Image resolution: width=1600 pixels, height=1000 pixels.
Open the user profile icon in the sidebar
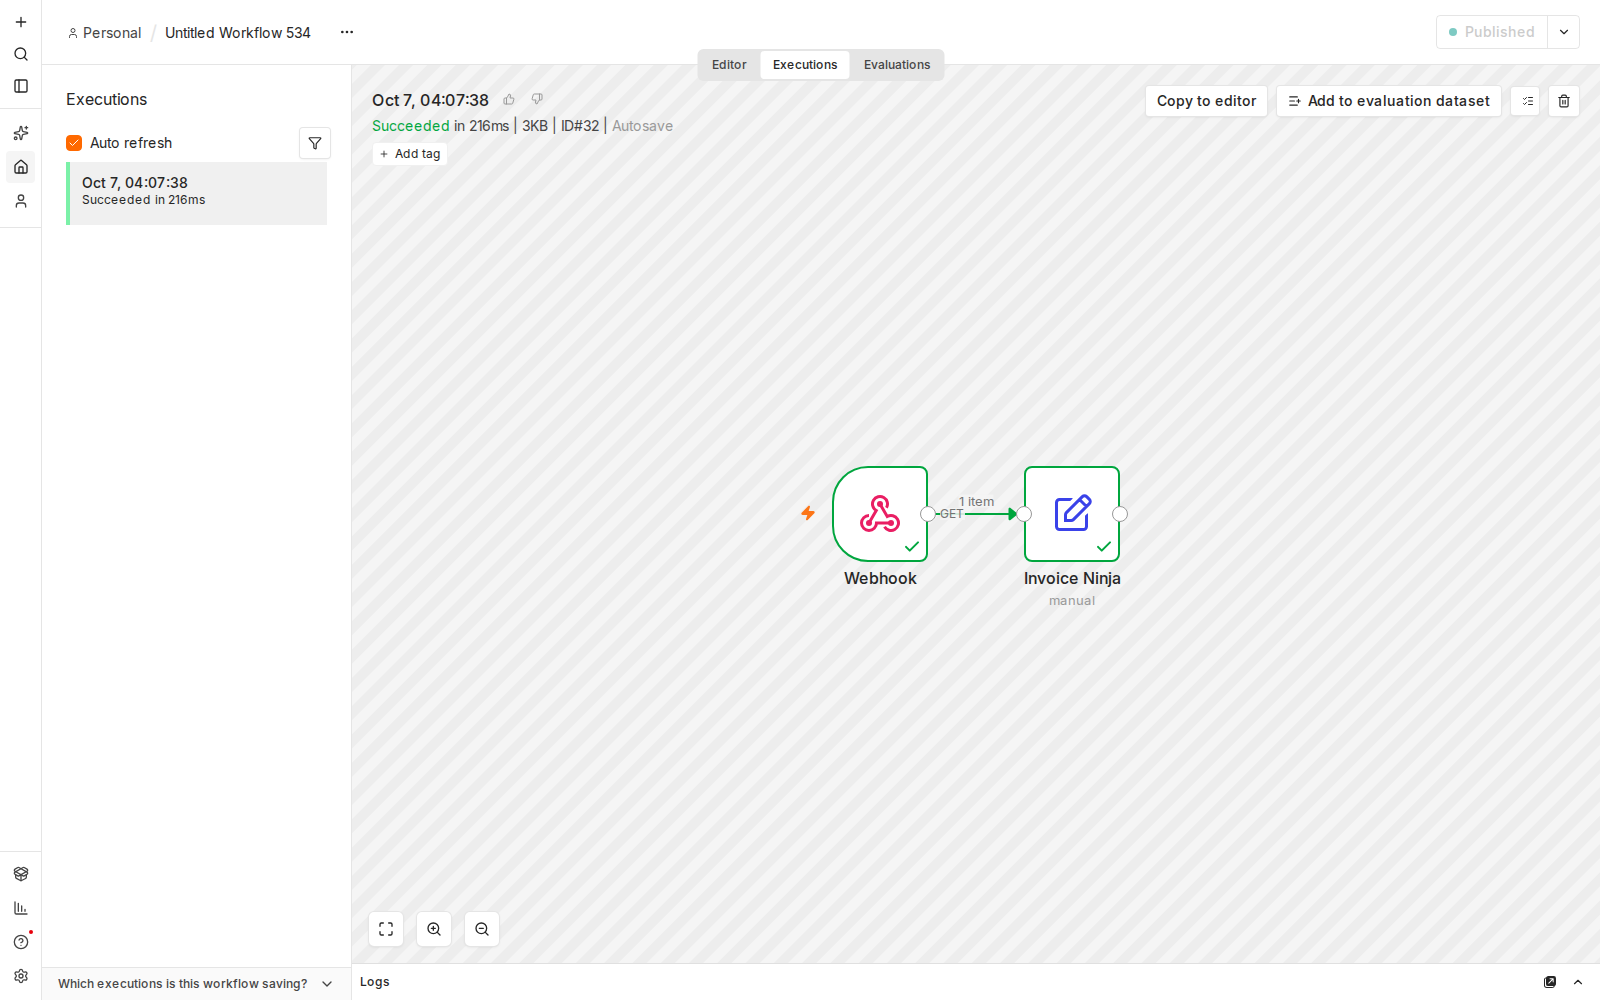click(x=21, y=201)
